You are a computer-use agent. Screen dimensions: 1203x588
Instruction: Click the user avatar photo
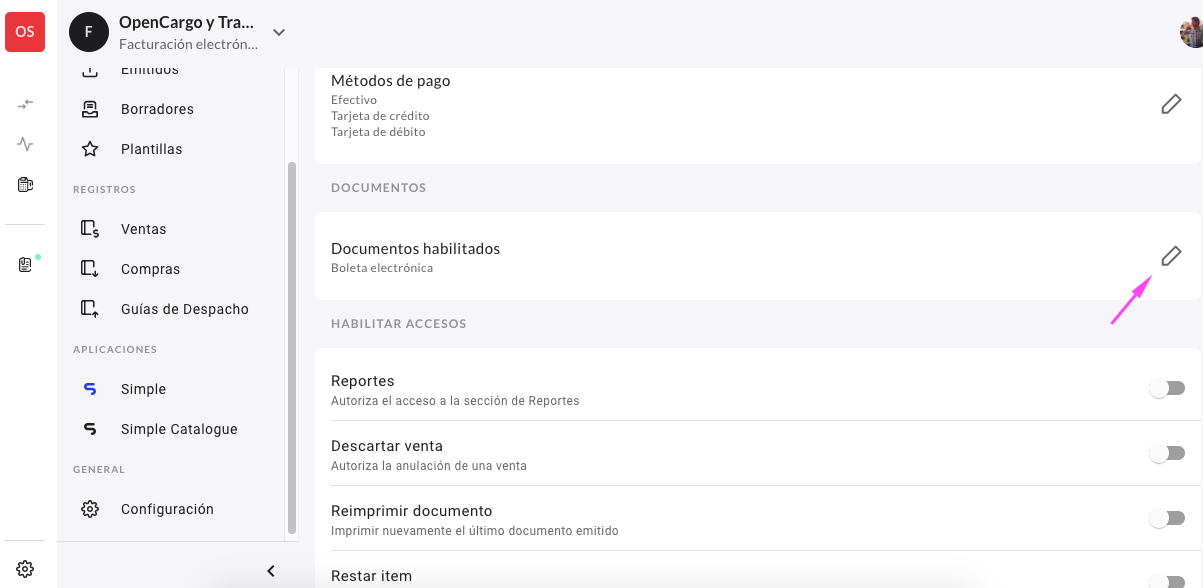1191,32
